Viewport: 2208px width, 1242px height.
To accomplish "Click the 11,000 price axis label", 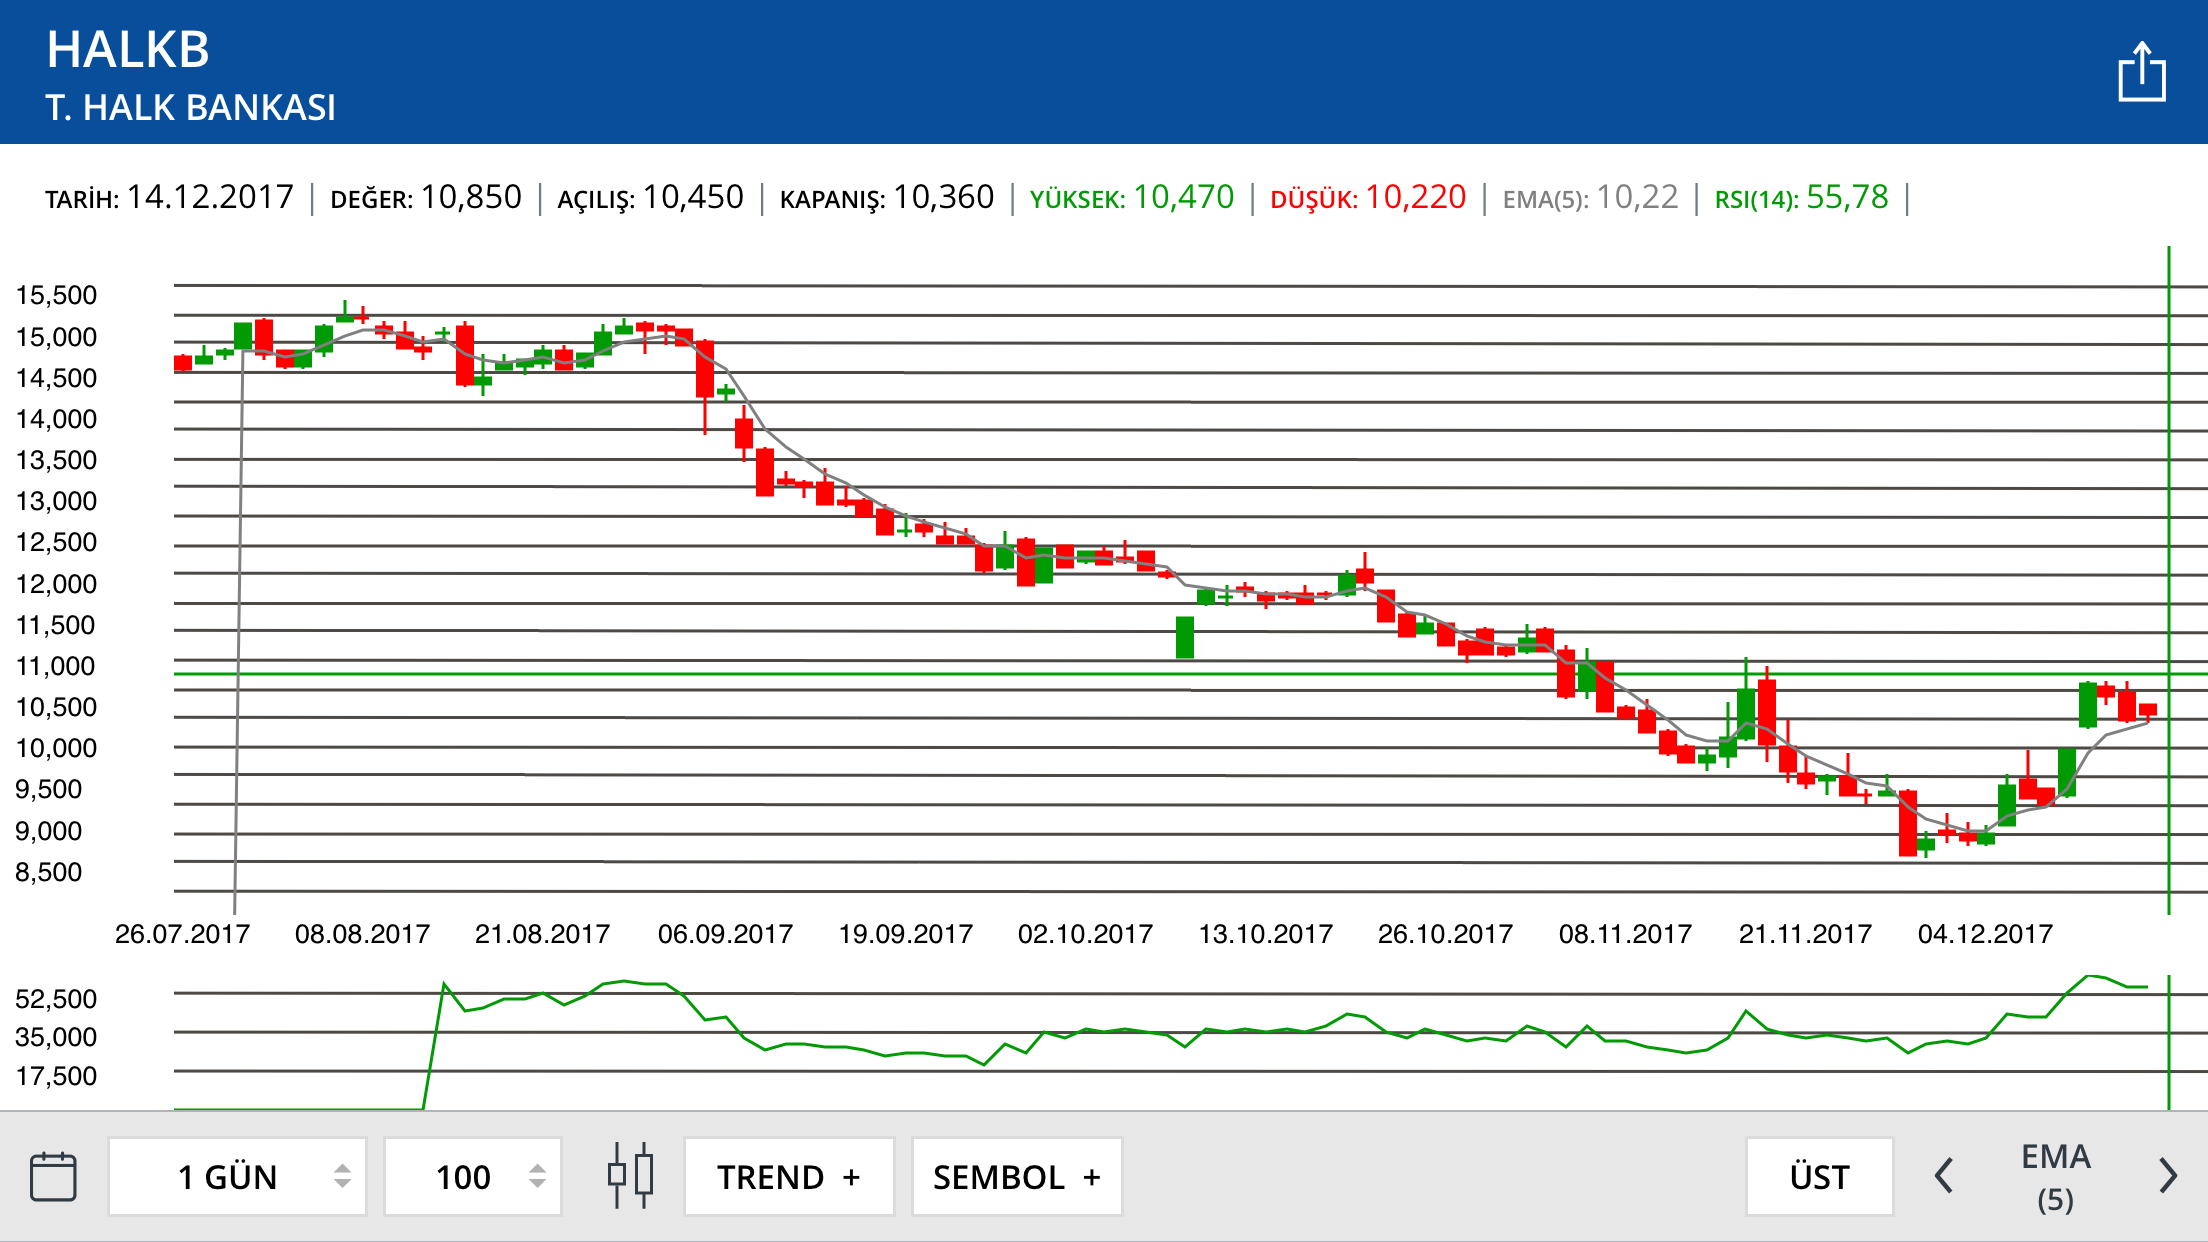I will pyautogui.click(x=56, y=666).
